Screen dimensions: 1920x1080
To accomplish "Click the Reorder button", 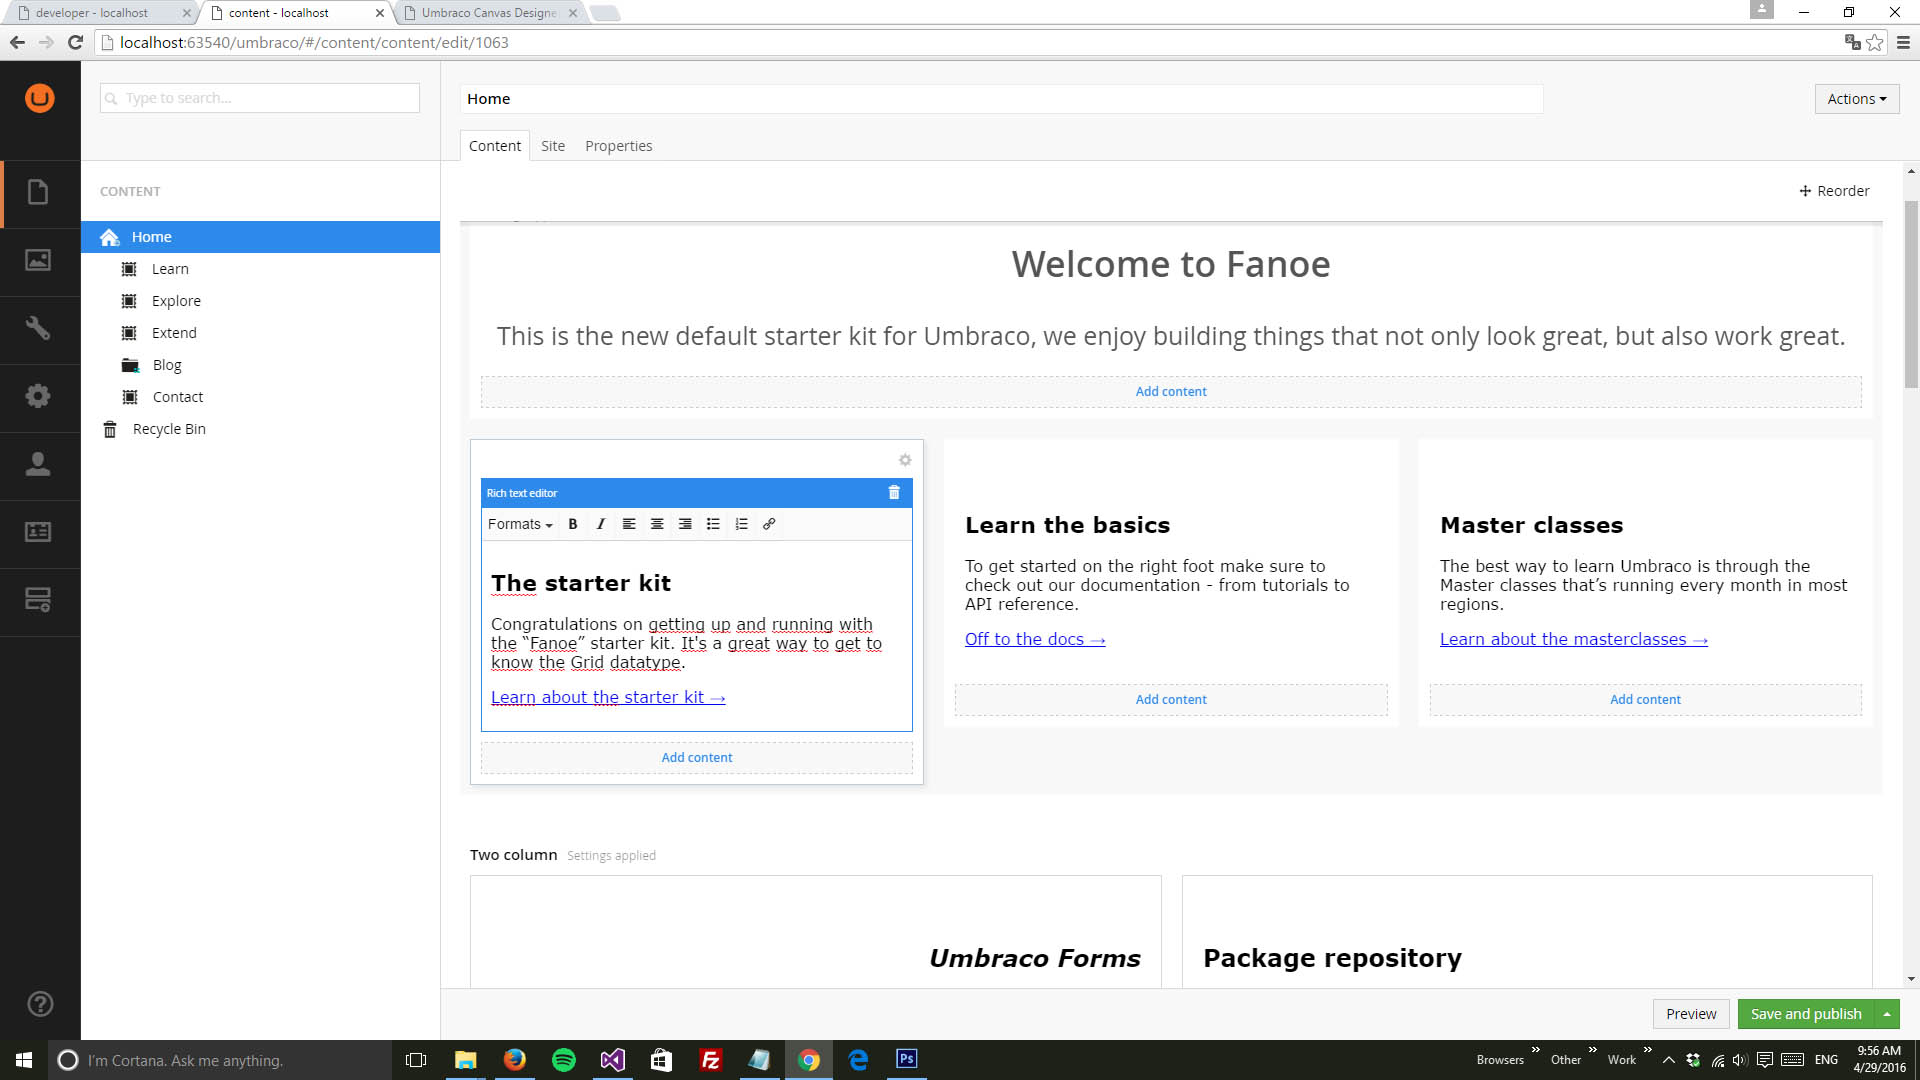I will [x=1834, y=191].
